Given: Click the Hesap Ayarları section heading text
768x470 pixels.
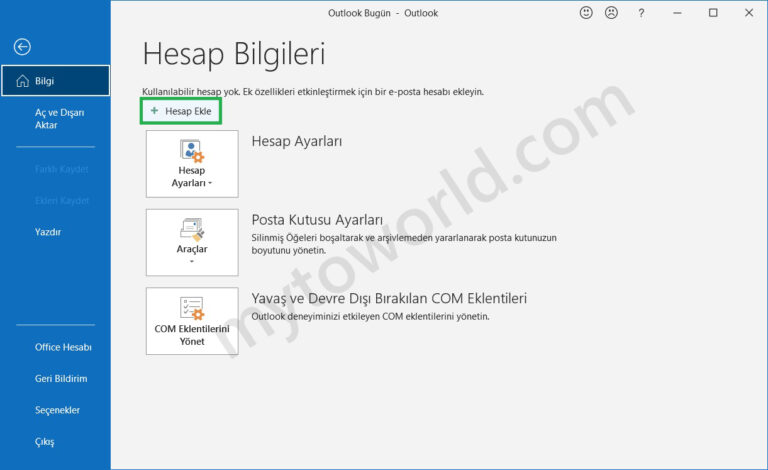Looking at the screenshot, I should [297, 141].
